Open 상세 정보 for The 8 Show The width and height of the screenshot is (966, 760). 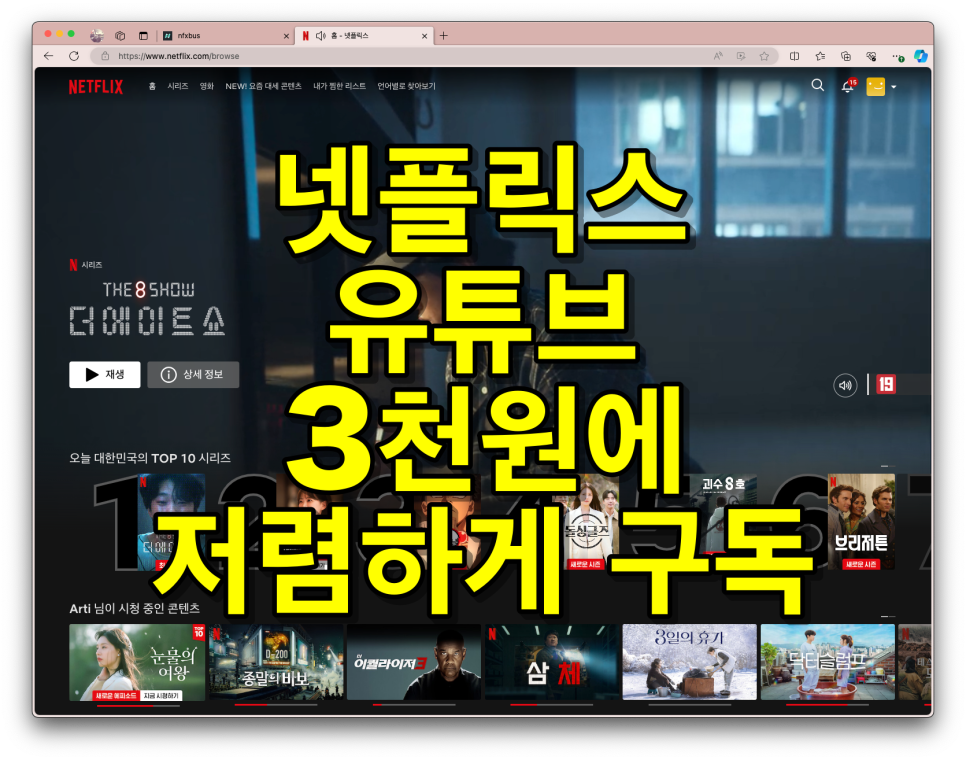(193, 374)
